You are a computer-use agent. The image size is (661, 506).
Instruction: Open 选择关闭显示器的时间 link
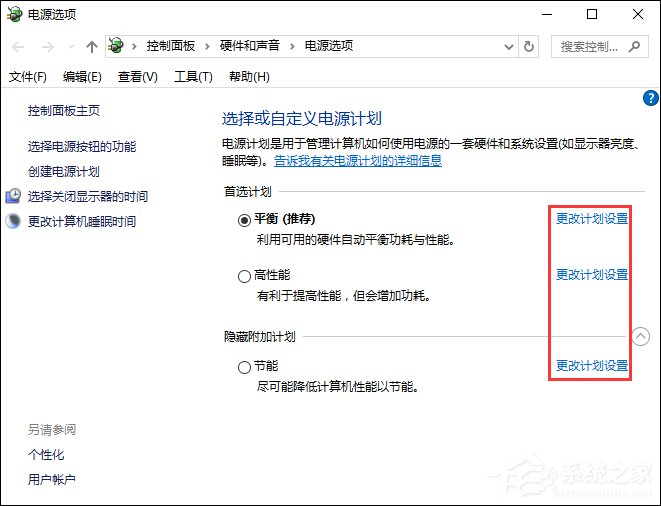(88, 196)
